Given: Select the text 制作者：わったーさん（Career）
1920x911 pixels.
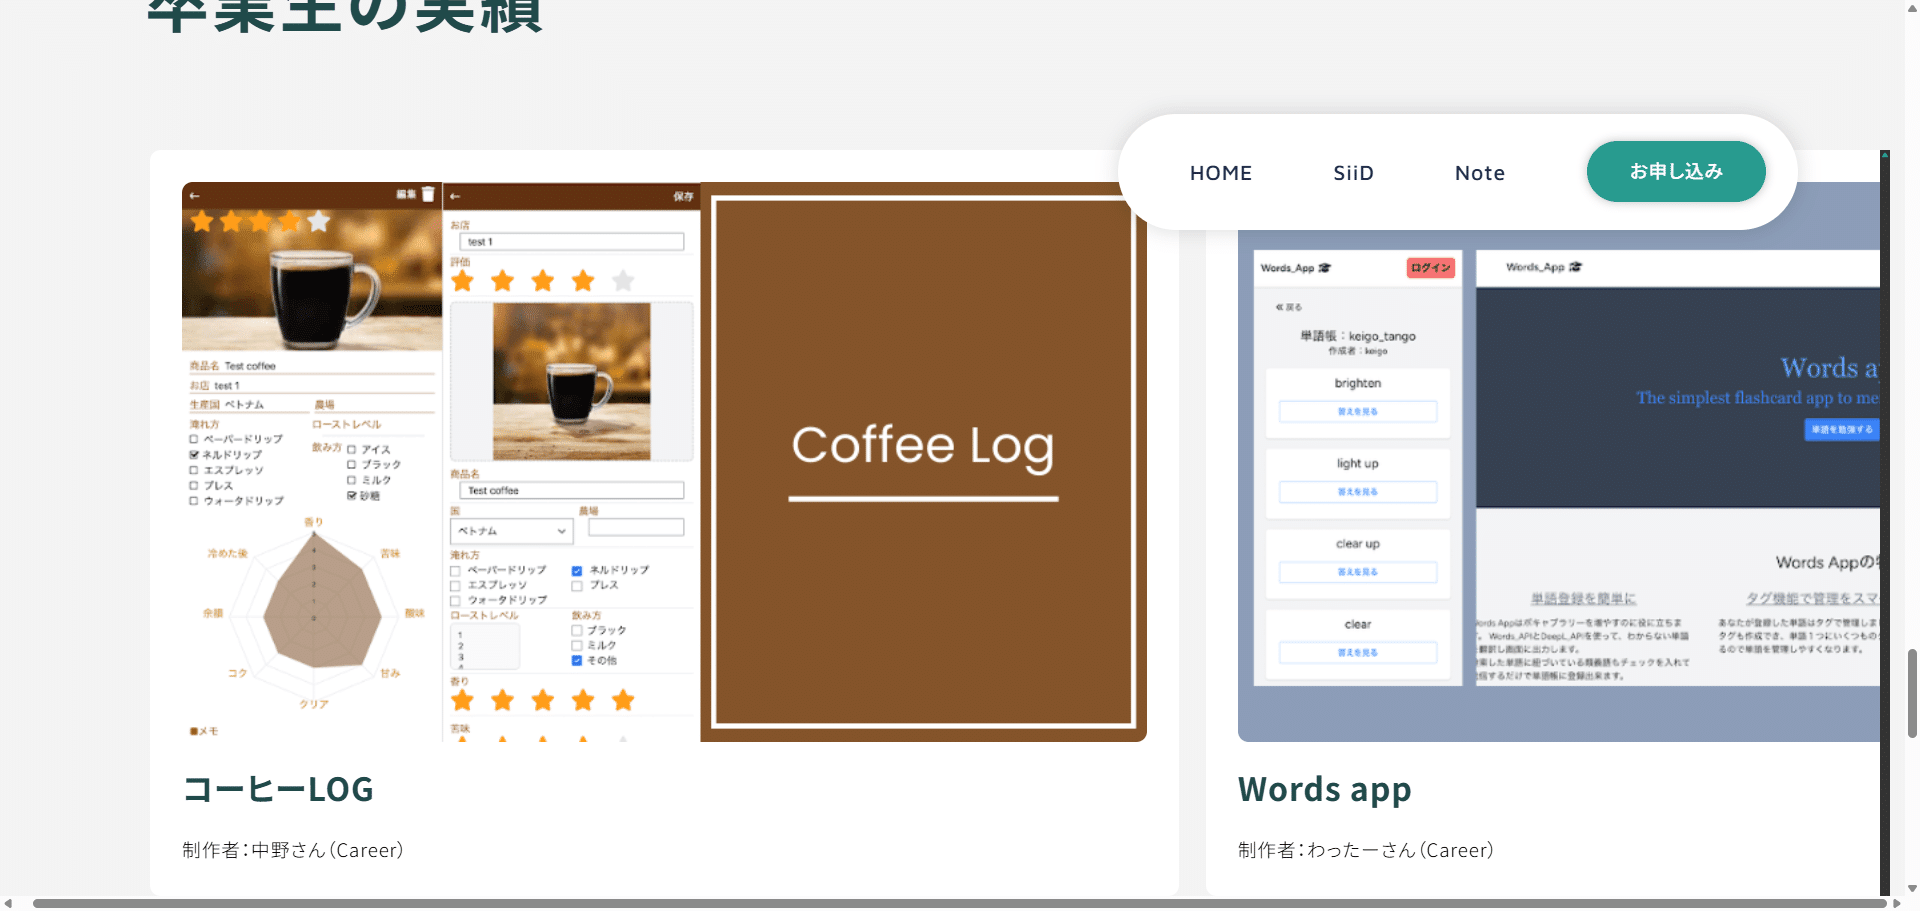Looking at the screenshot, I should click(1366, 850).
